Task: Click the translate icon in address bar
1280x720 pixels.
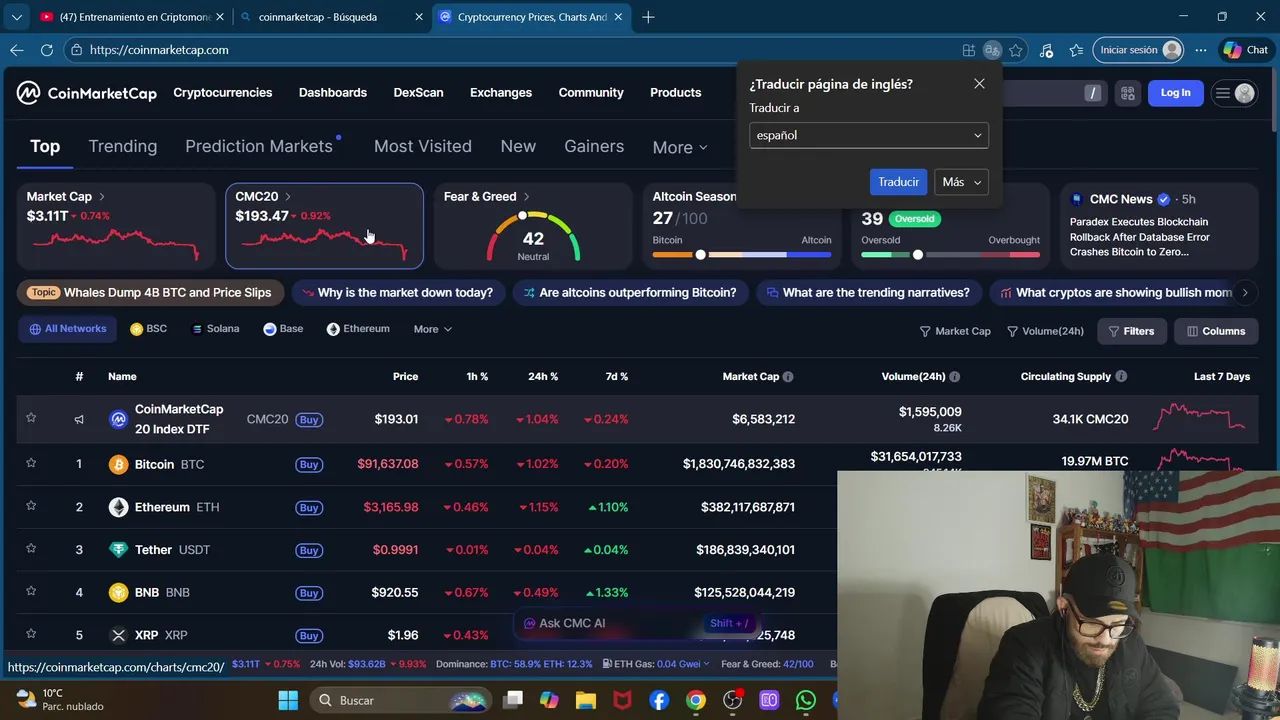Action: tap(992, 50)
